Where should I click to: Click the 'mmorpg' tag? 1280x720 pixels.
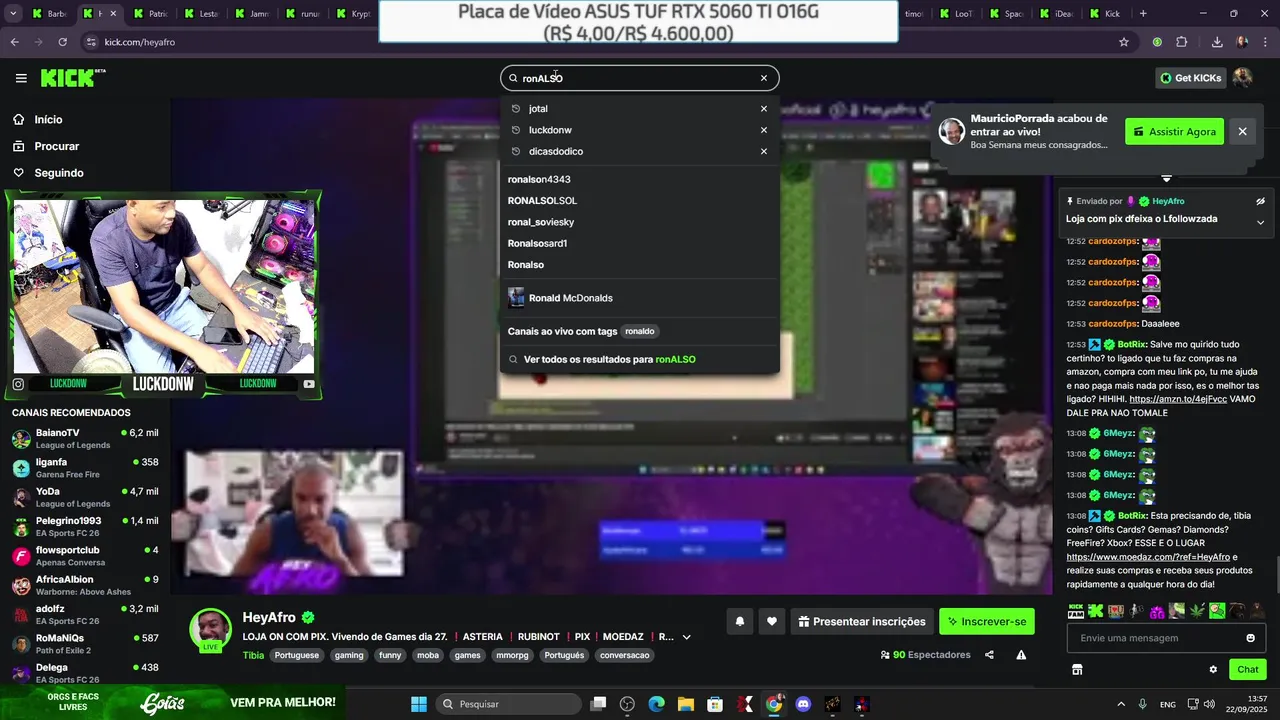512,656
